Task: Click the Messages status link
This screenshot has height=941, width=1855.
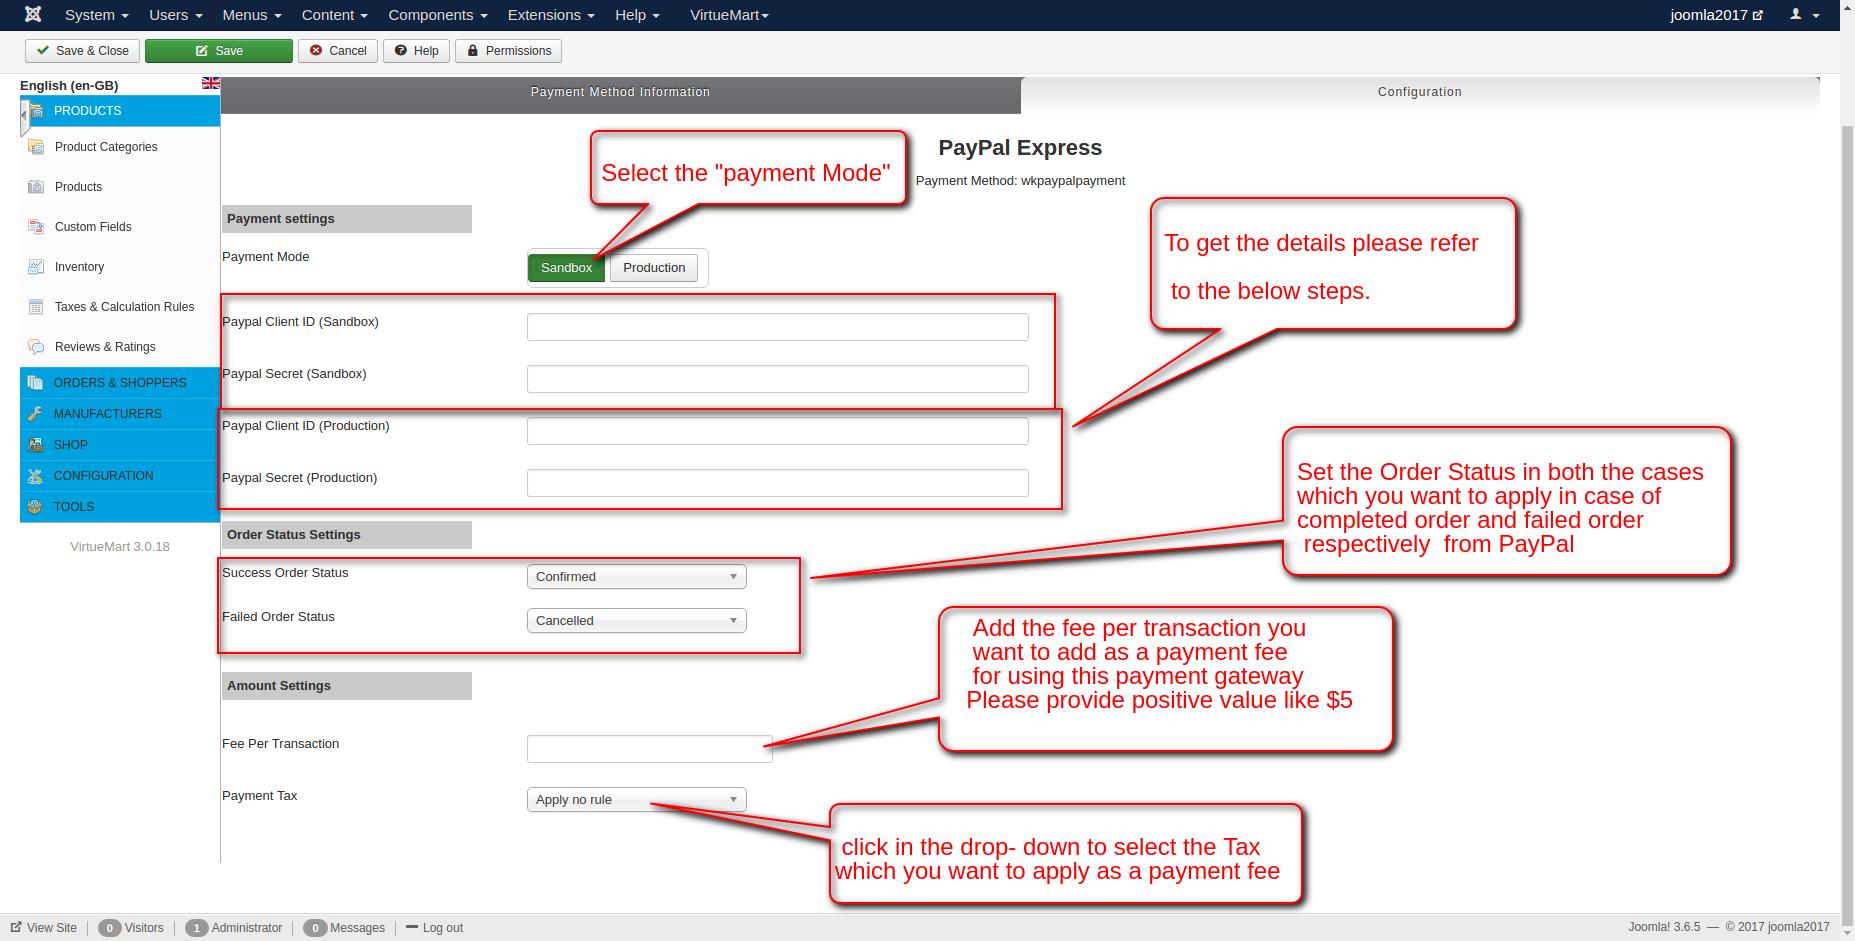Action: click(344, 928)
